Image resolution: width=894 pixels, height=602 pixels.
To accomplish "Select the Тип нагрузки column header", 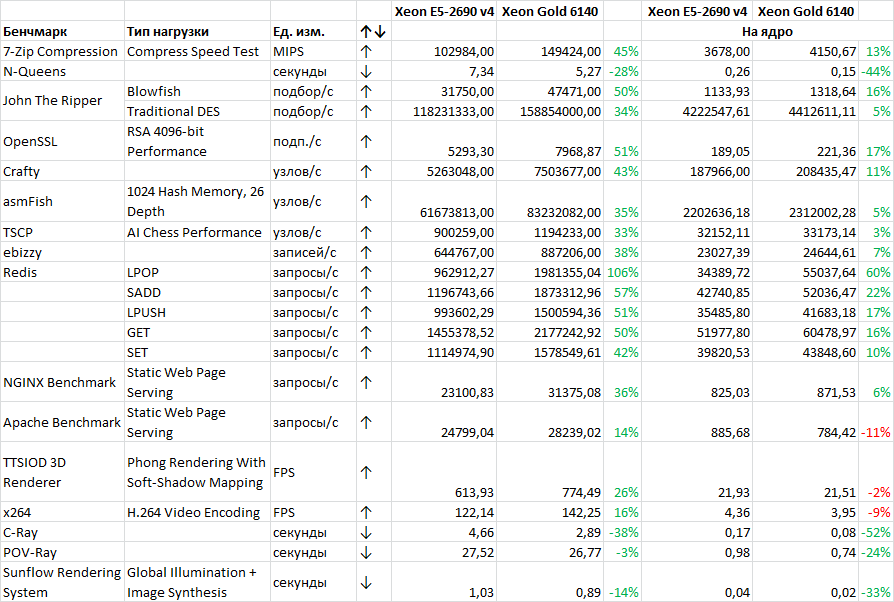I will click(x=197, y=32).
